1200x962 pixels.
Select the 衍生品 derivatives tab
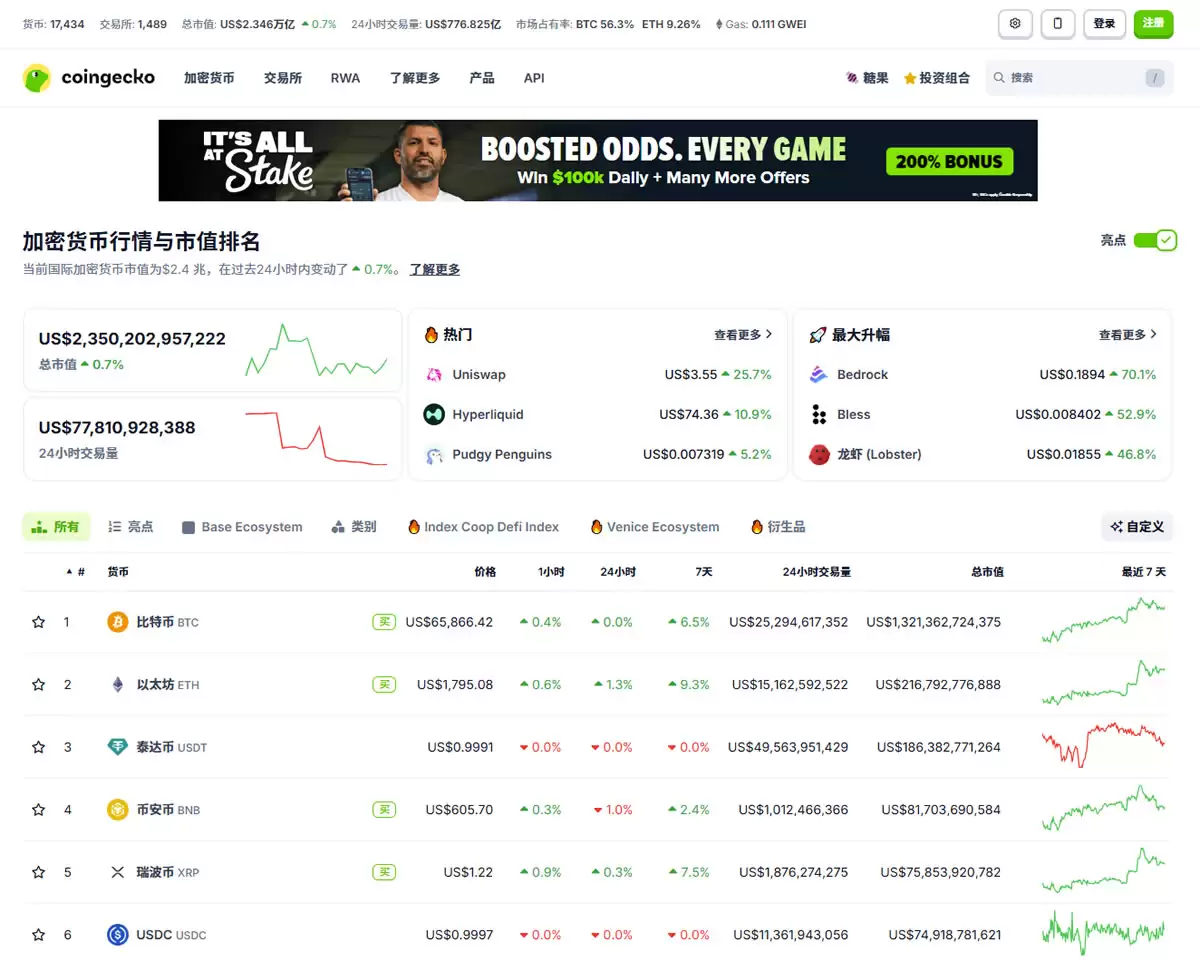(778, 527)
